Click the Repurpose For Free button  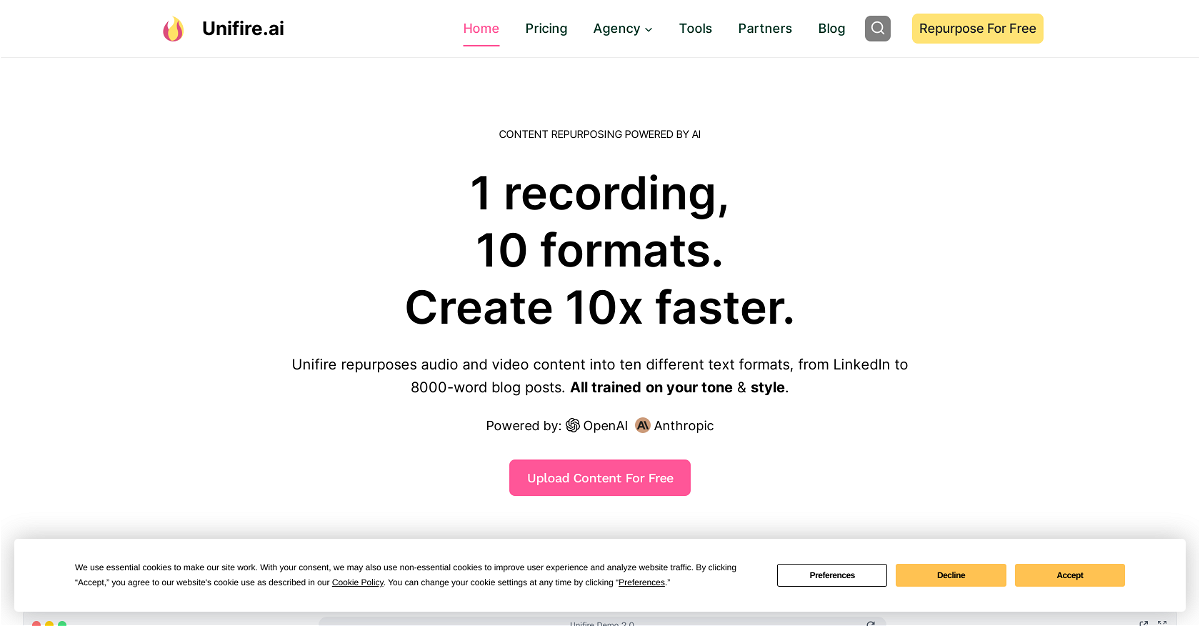pos(977,29)
